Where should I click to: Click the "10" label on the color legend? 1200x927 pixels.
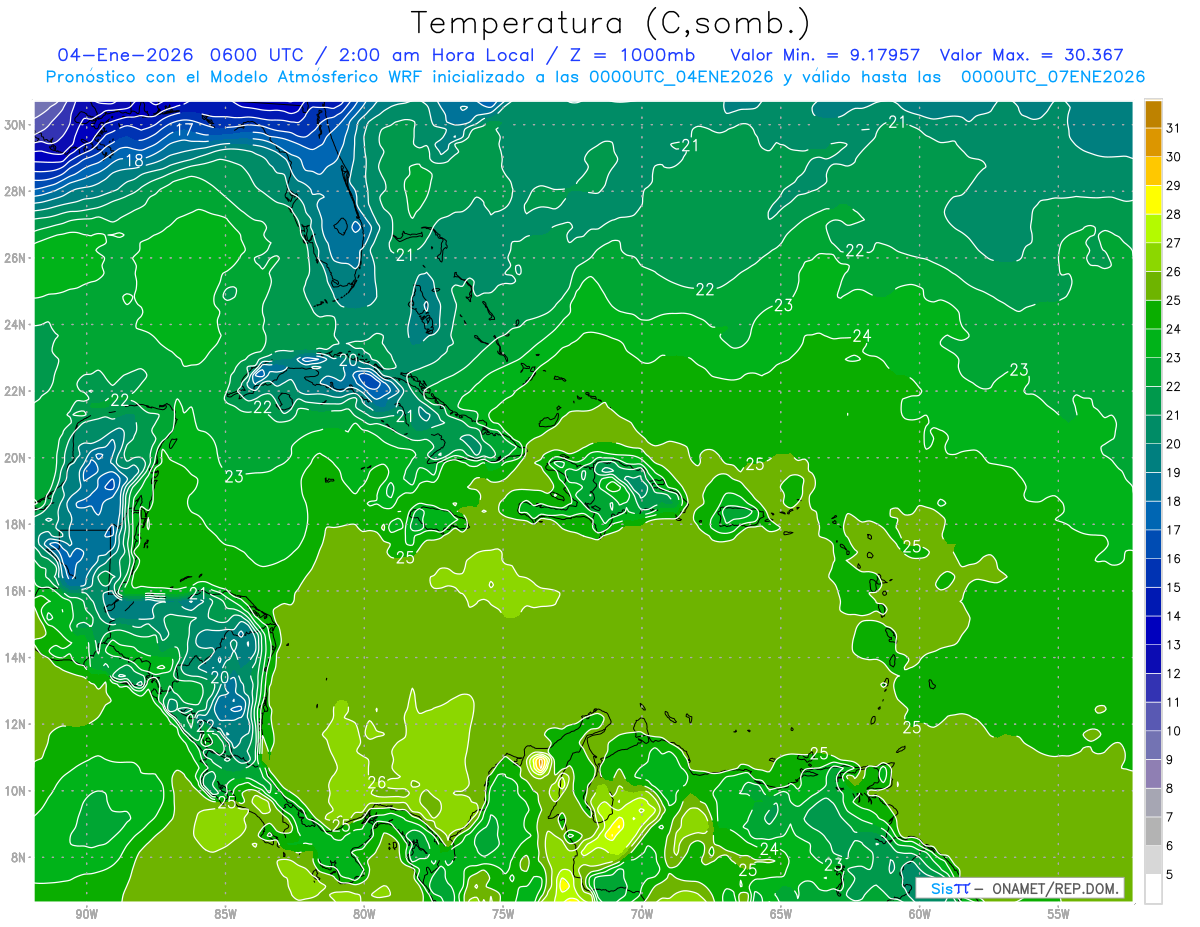coord(1174,731)
